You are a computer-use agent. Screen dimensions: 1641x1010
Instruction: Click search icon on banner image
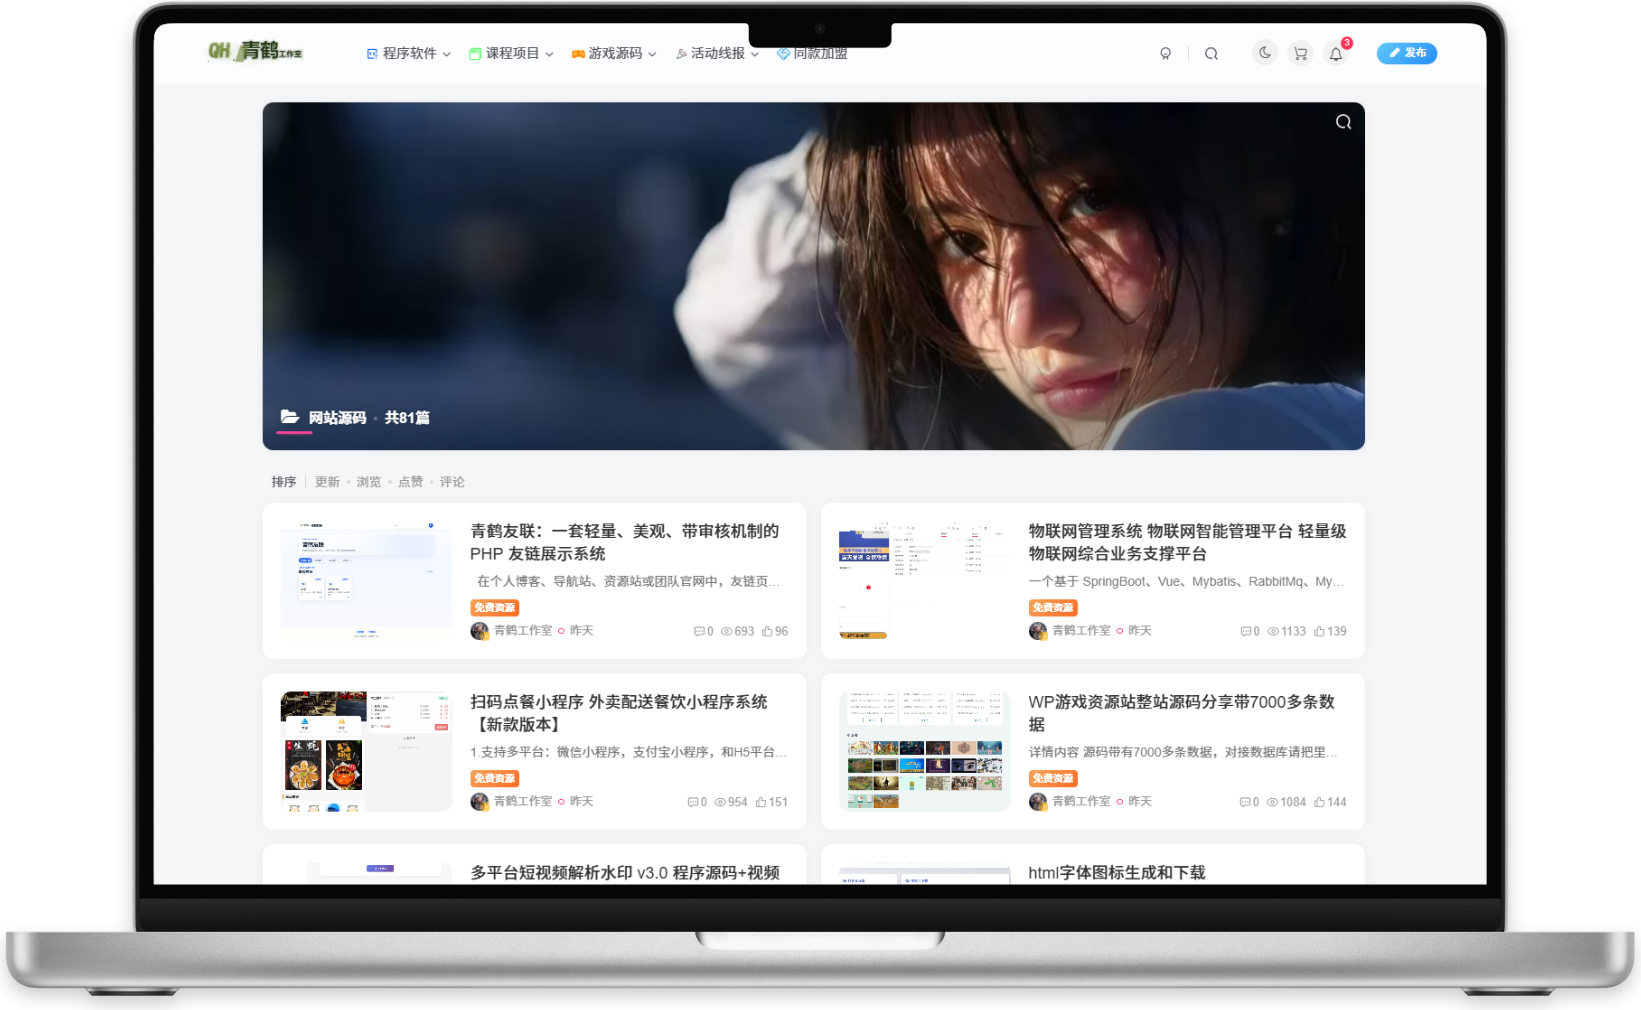(x=1343, y=122)
